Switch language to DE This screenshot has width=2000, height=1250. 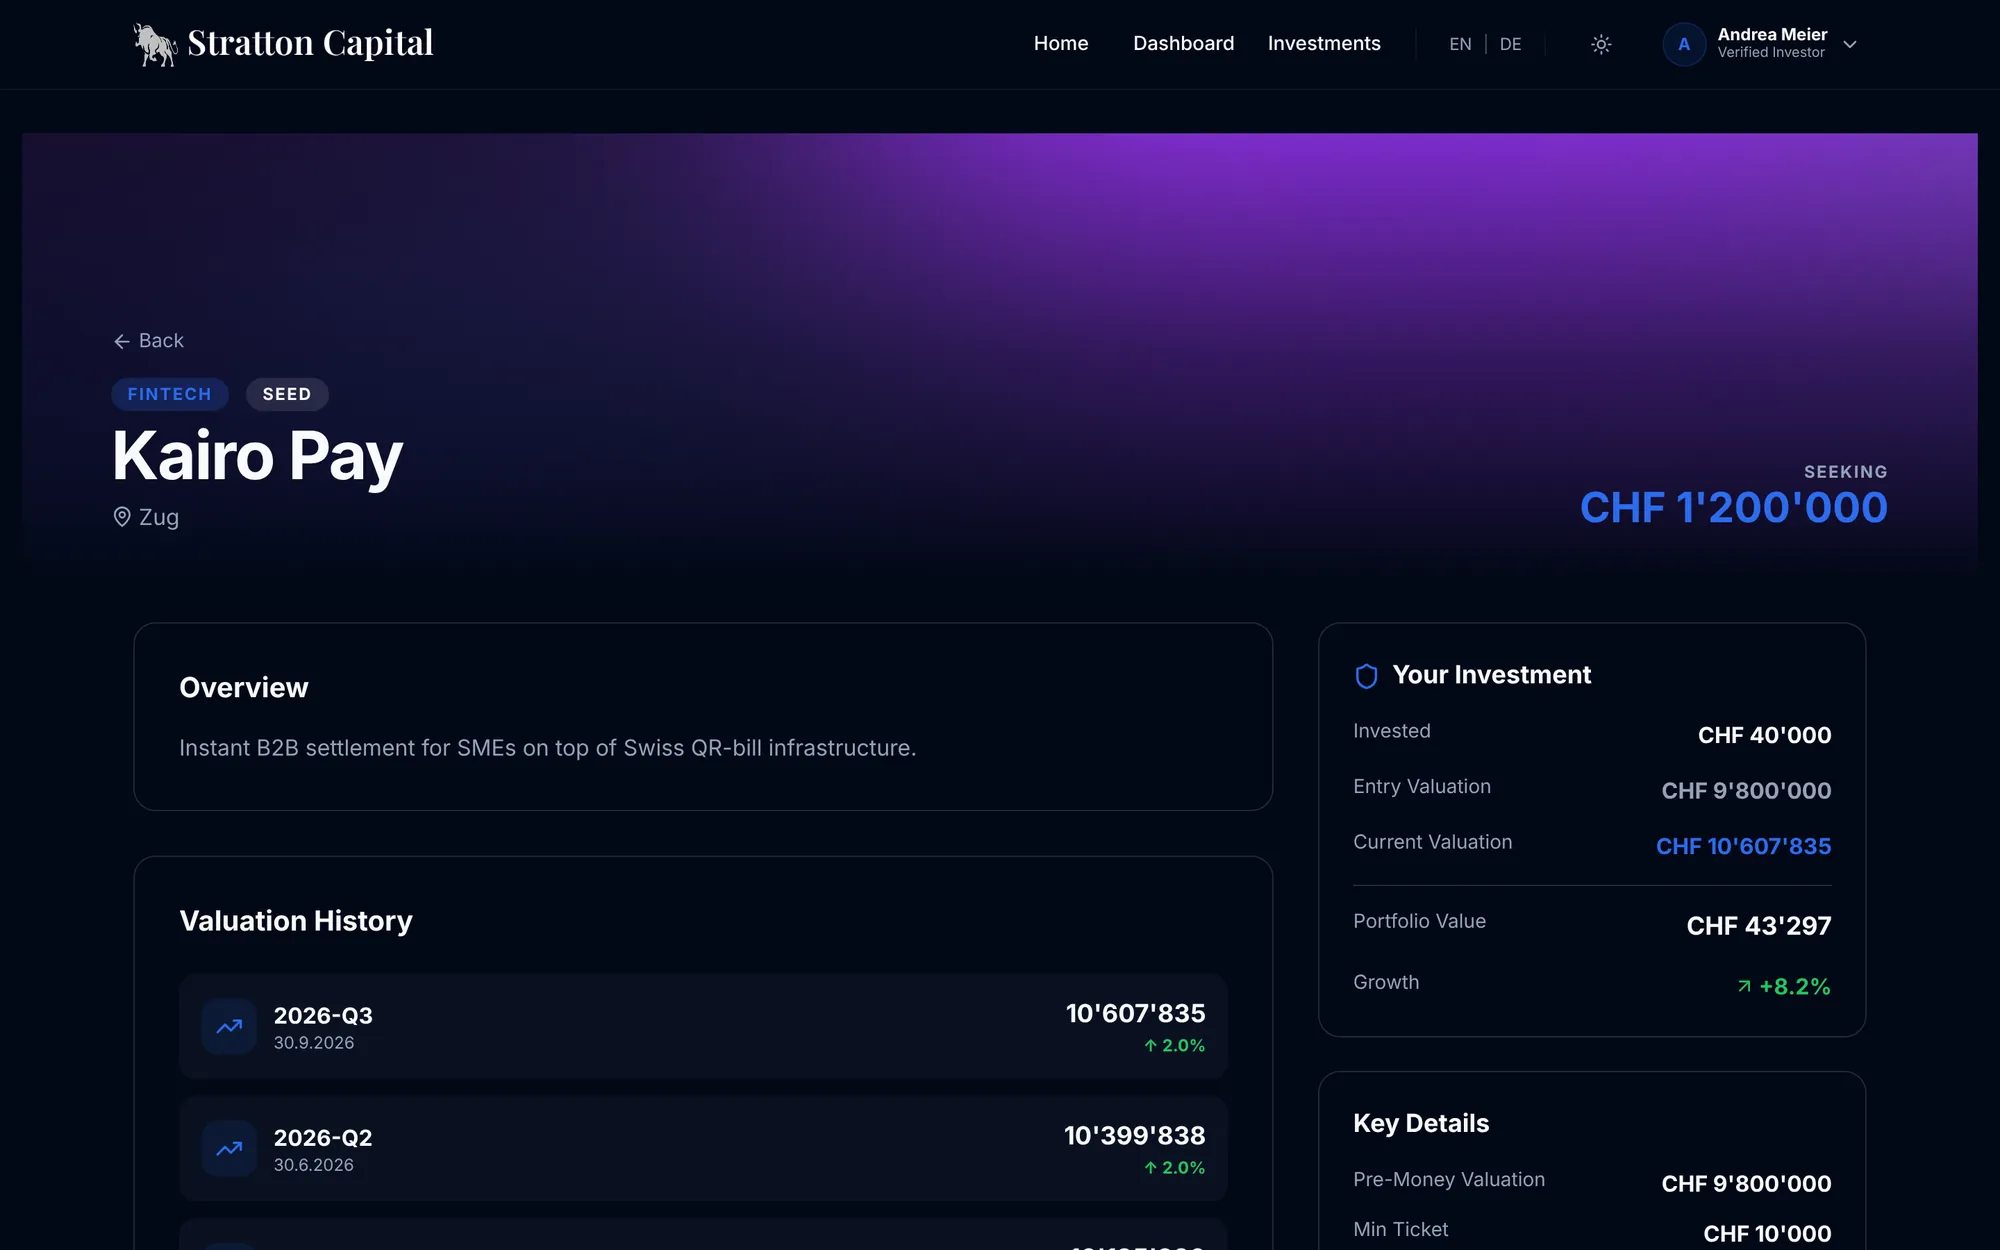coord(1510,44)
